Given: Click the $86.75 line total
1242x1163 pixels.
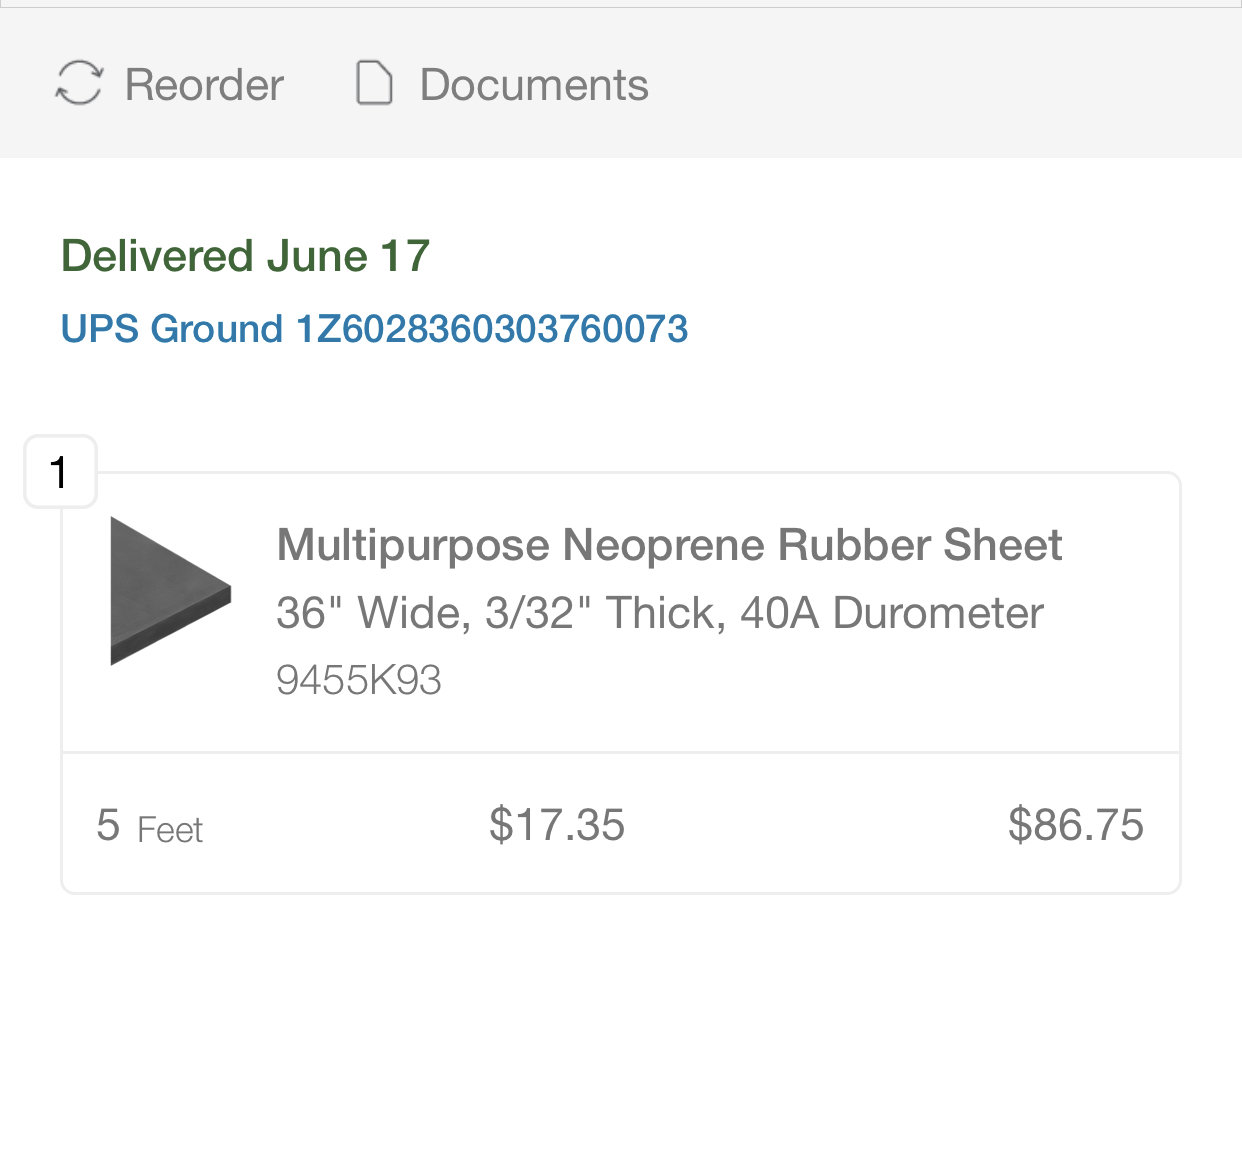Looking at the screenshot, I should tap(1075, 825).
